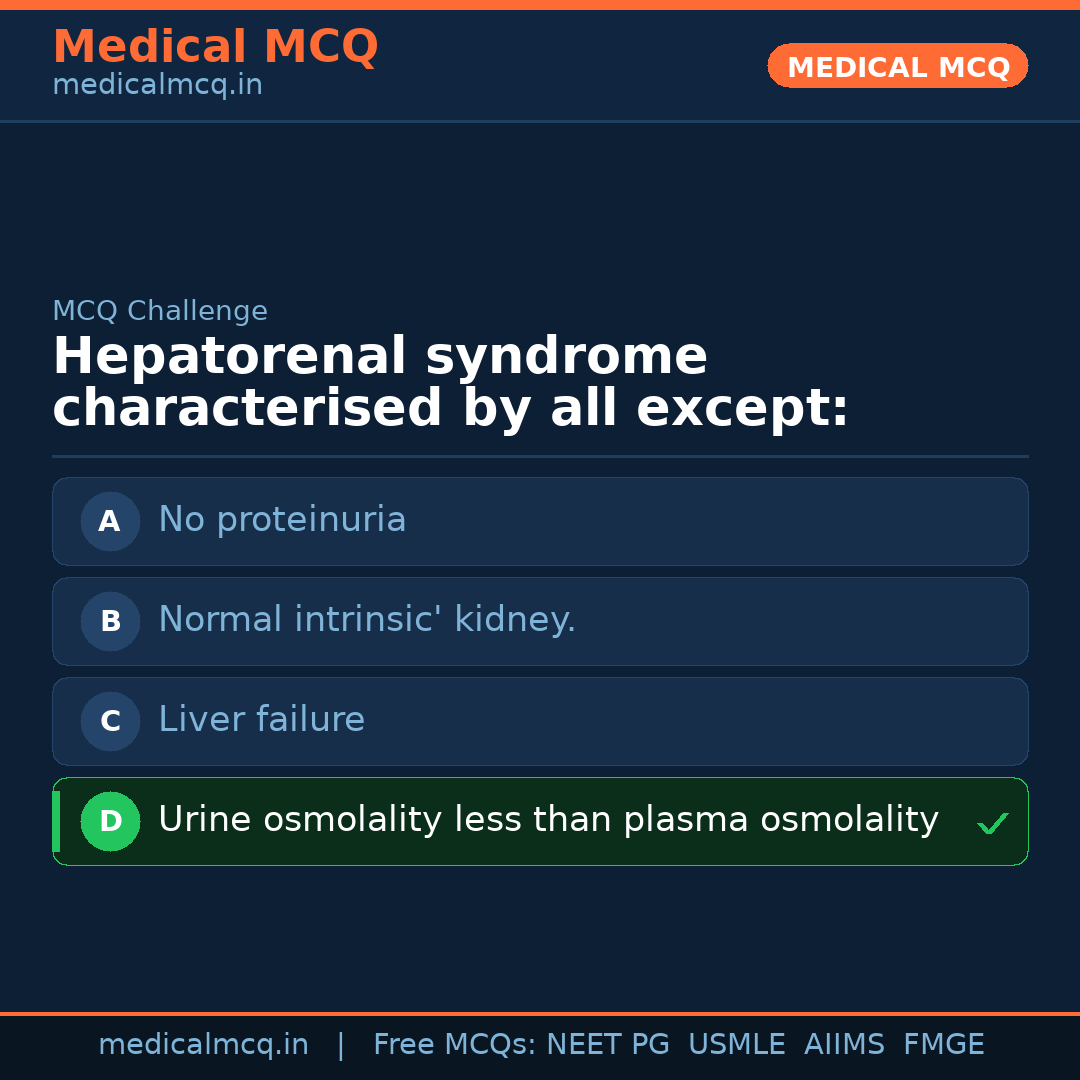The width and height of the screenshot is (1080, 1080).
Task: Click the orange Medical MCQ title
Action: coord(215,47)
